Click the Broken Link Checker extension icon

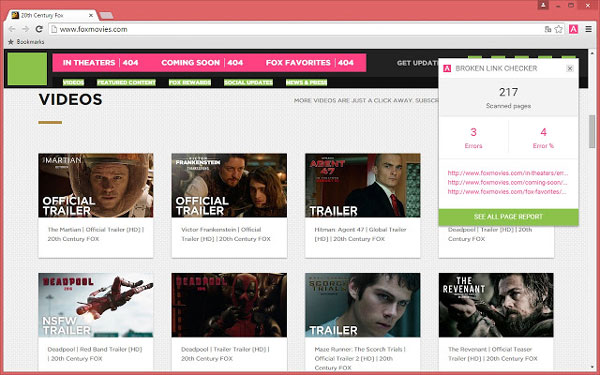tap(573, 29)
